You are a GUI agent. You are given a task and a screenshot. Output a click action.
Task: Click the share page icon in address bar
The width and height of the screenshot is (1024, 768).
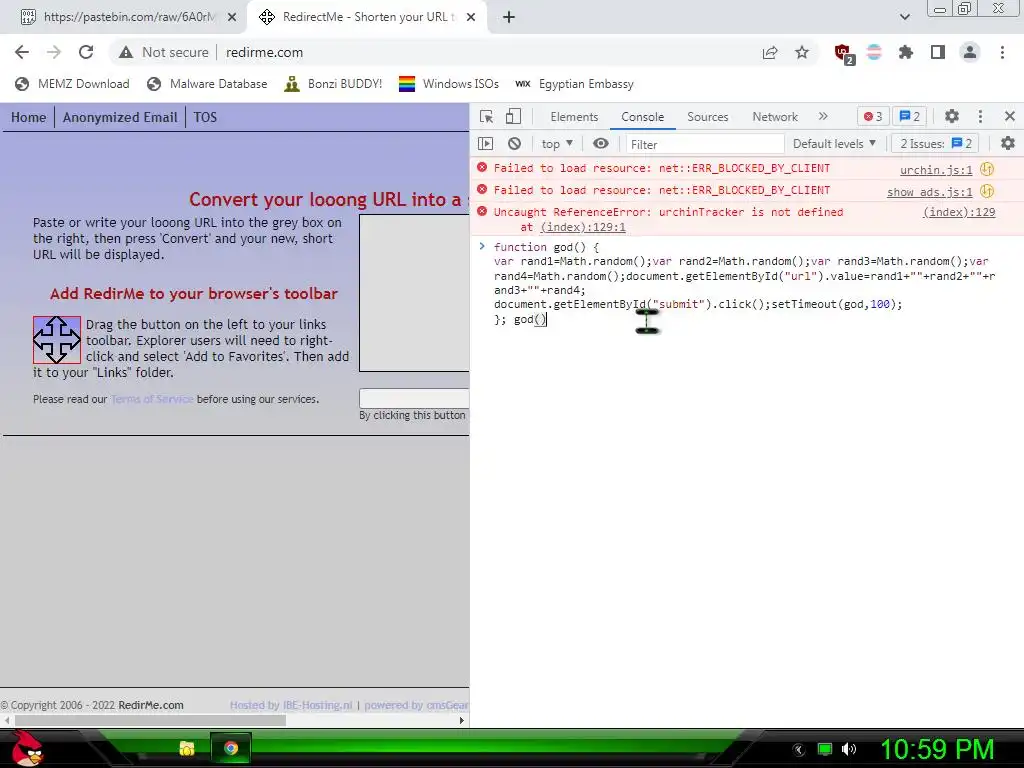pos(770,52)
